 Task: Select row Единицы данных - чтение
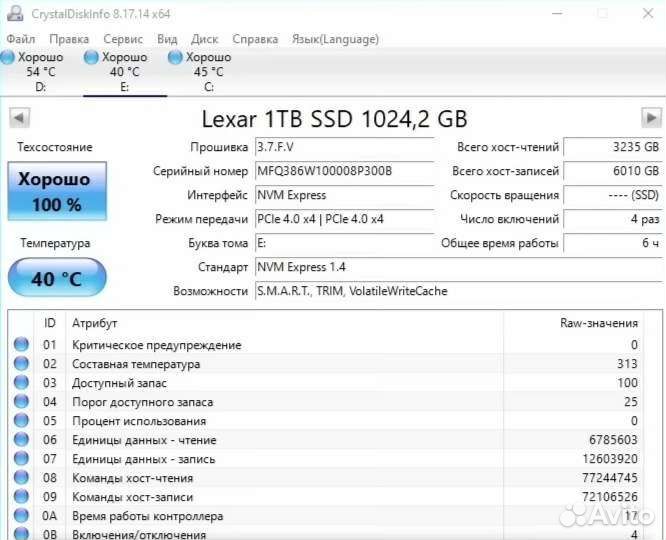(x=325, y=440)
